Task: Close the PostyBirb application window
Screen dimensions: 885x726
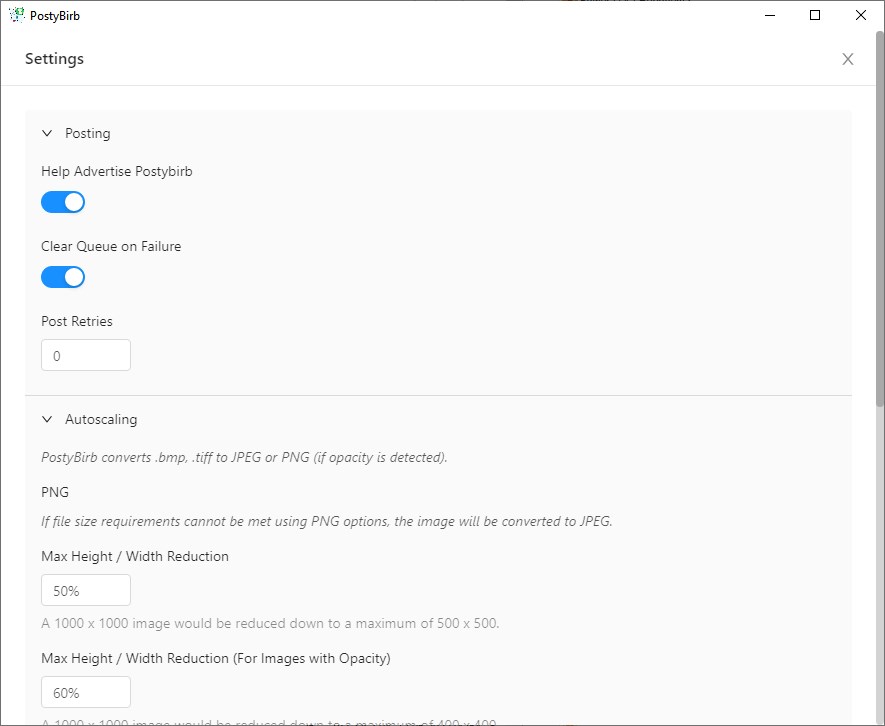Action: 860,15
